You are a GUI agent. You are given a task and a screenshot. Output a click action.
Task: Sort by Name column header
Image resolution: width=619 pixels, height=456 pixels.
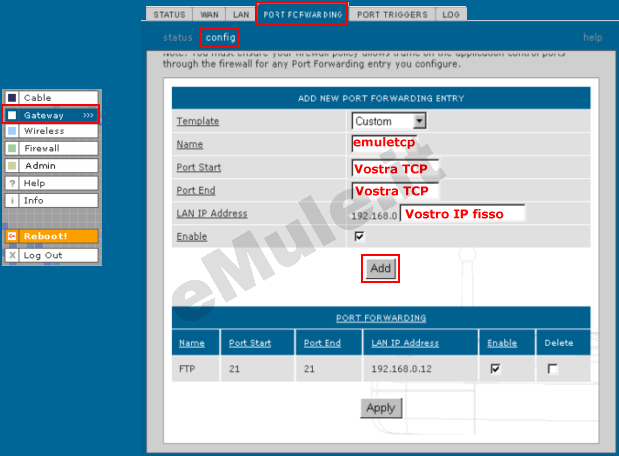click(192, 343)
